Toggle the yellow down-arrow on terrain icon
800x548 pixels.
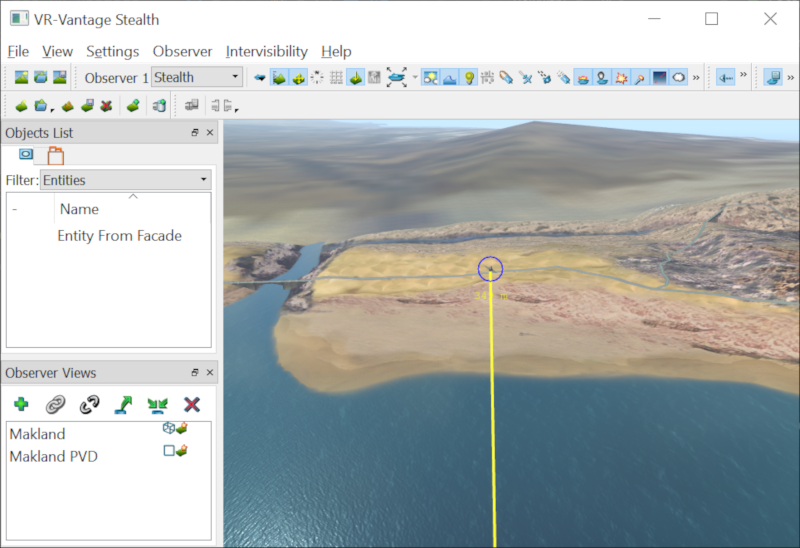[x=356, y=78]
